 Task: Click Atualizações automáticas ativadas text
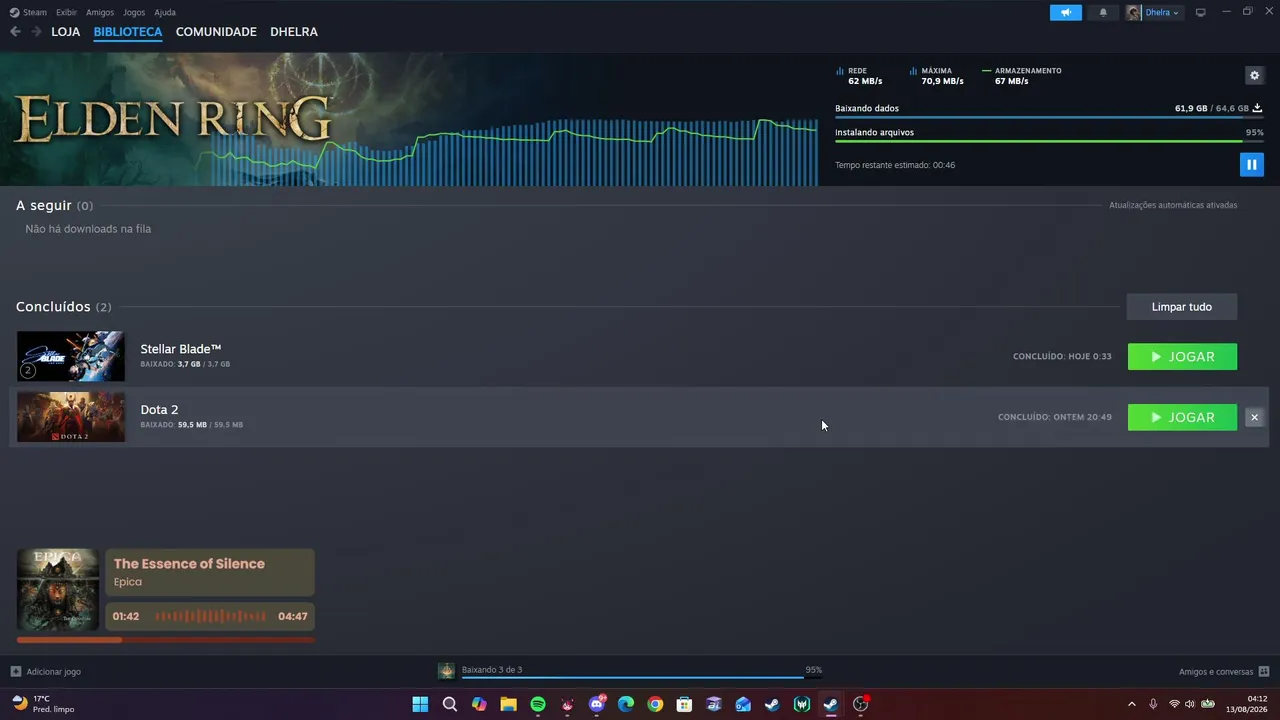point(1173,205)
